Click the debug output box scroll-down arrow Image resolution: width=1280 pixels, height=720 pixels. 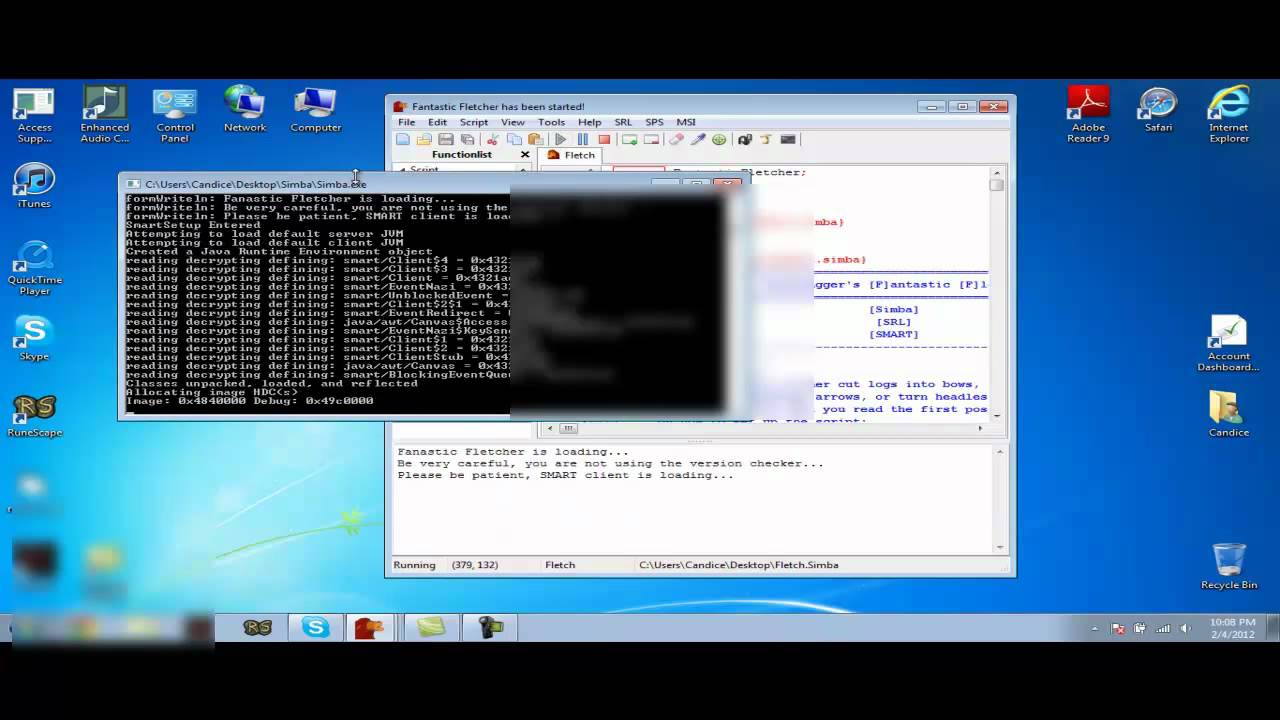click(x=999, y=547)
